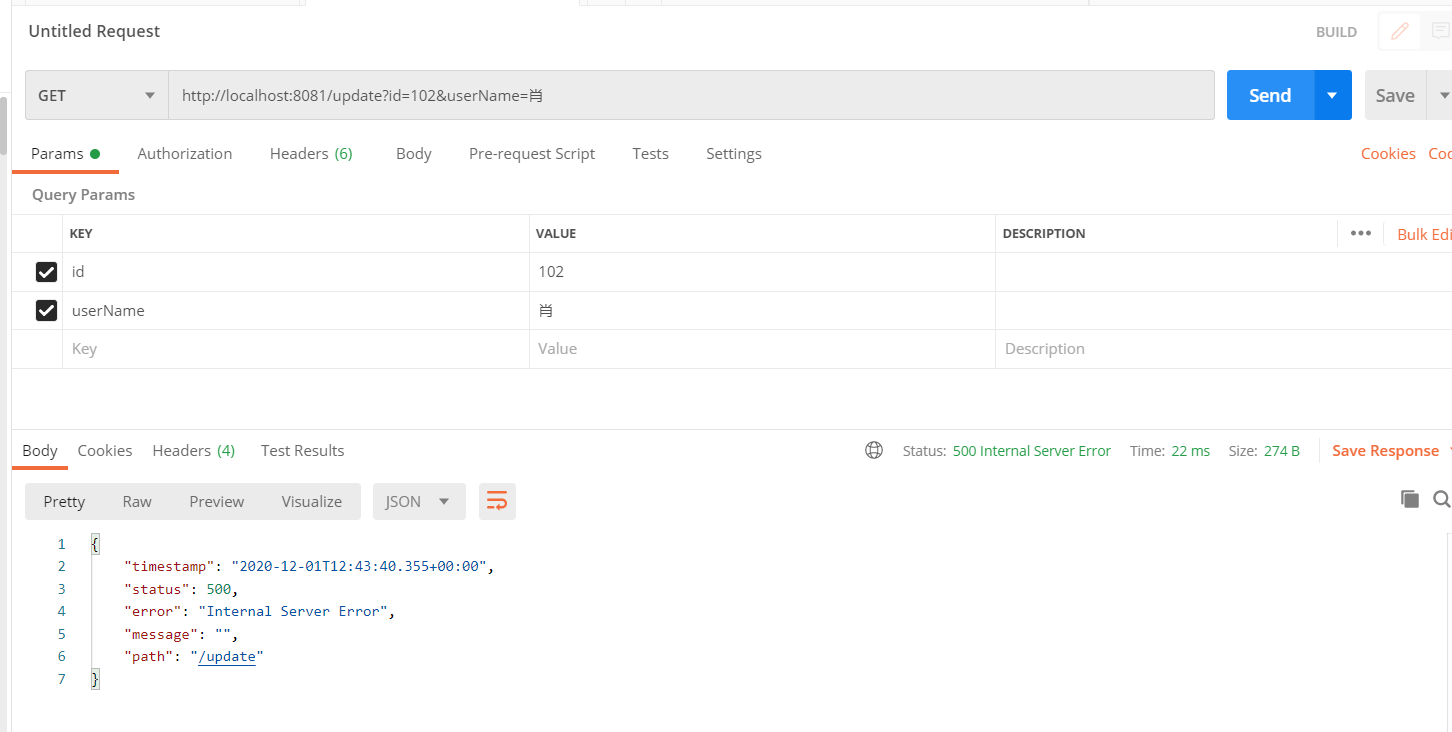Open the response Headers (4) tab
Image resolution: width=1452 pixels, height=732 pixels.
pyautogui.click(x=193, y=450)
